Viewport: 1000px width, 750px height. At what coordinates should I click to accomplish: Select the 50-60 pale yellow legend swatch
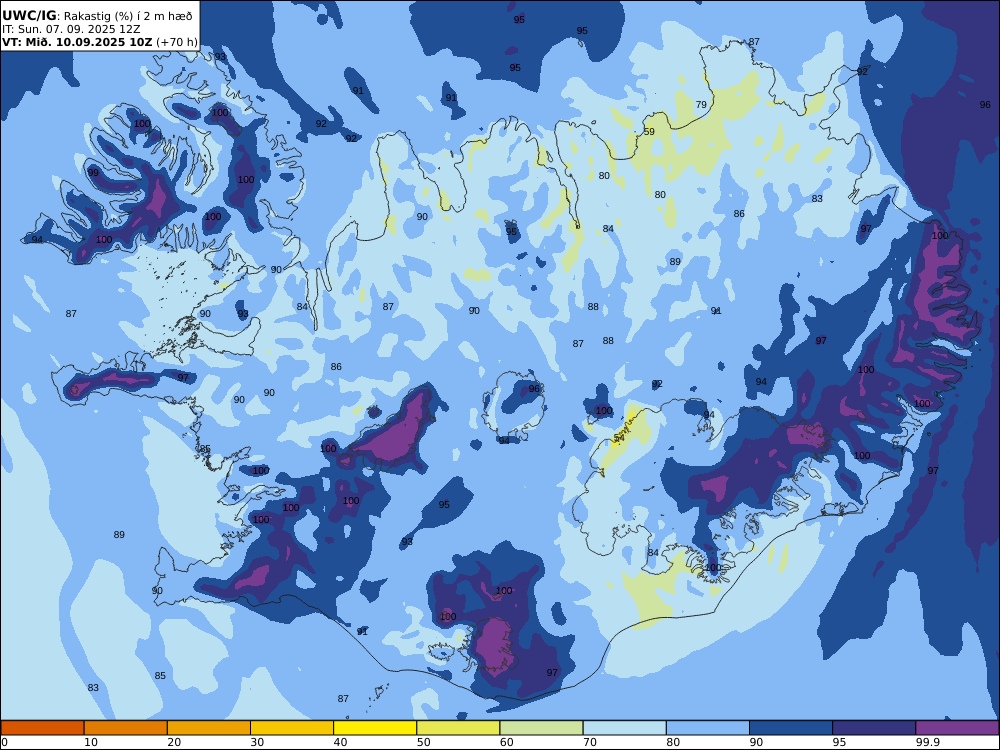click(x=458, y=728)
